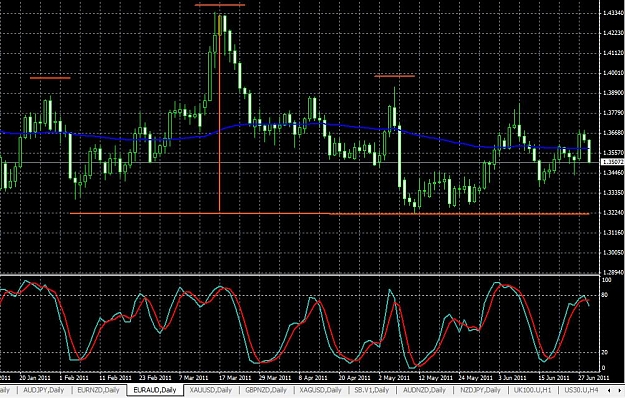Click the 1.38900 price scale label
The width and height of the screenshot is (625, 398).
tap(613, 92)
